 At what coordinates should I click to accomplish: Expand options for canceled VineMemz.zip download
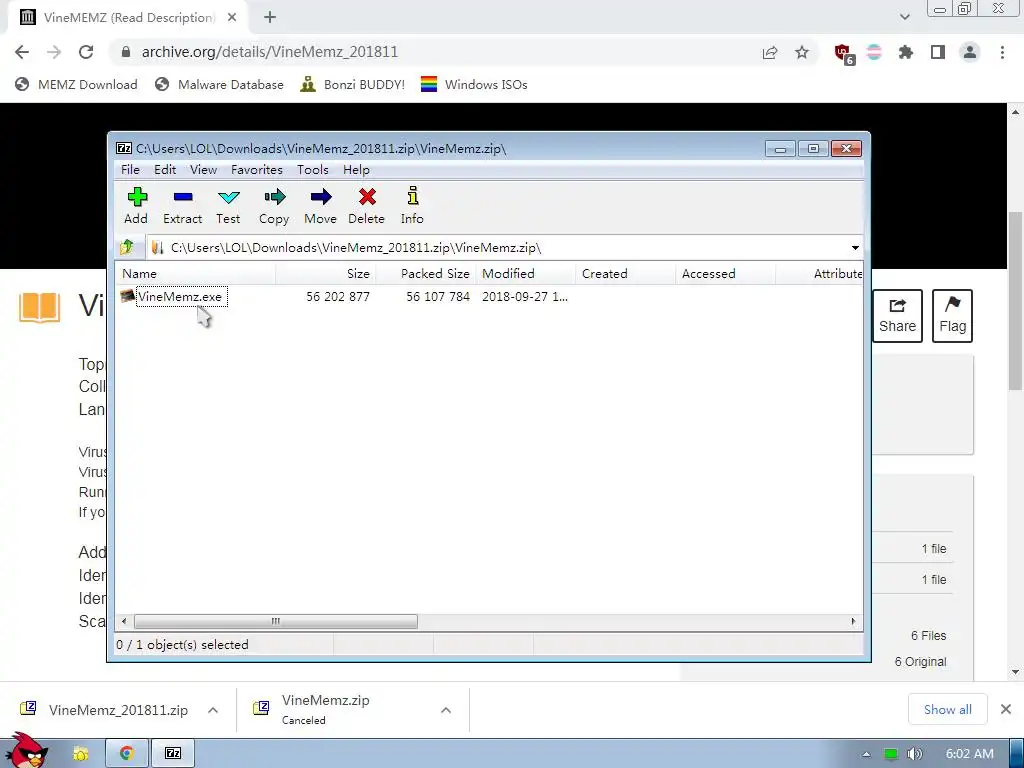coord(446,710)
